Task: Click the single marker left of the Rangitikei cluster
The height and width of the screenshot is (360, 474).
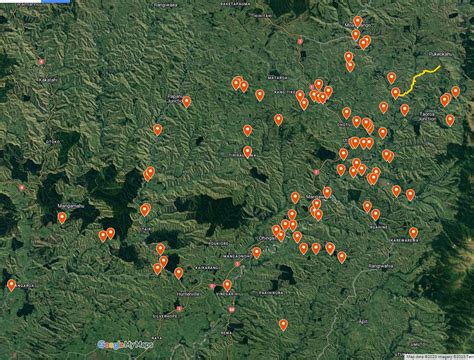Action: 260,95
